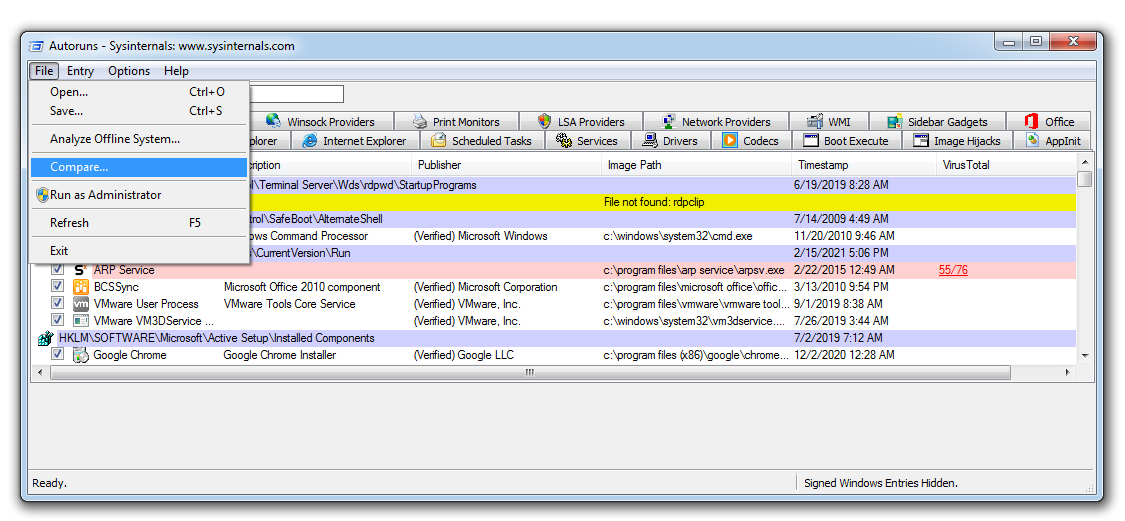
Task: Open the Entry menu
Action: [80, 70]
